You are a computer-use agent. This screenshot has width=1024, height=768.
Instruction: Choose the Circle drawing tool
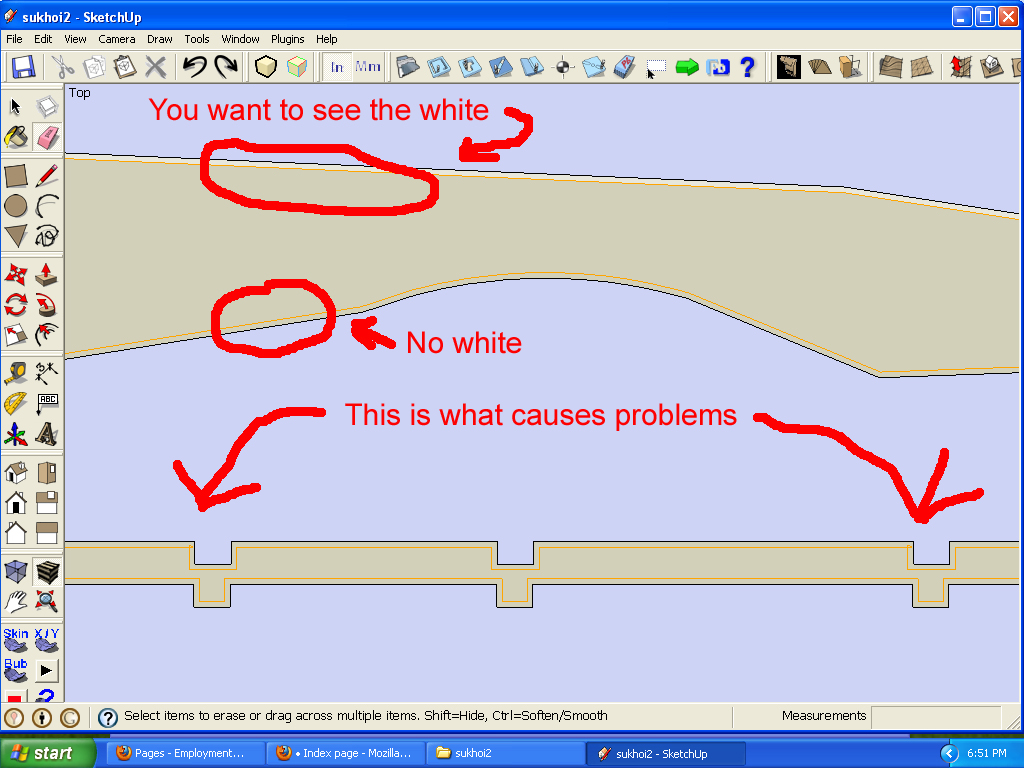[x=16, y=207]
